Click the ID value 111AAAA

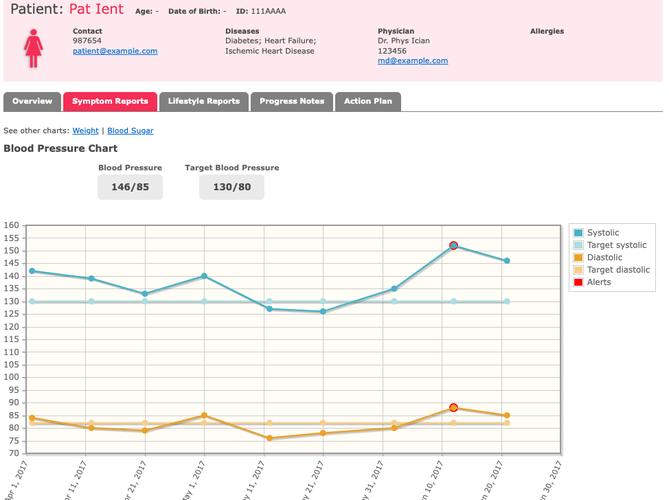268,11
